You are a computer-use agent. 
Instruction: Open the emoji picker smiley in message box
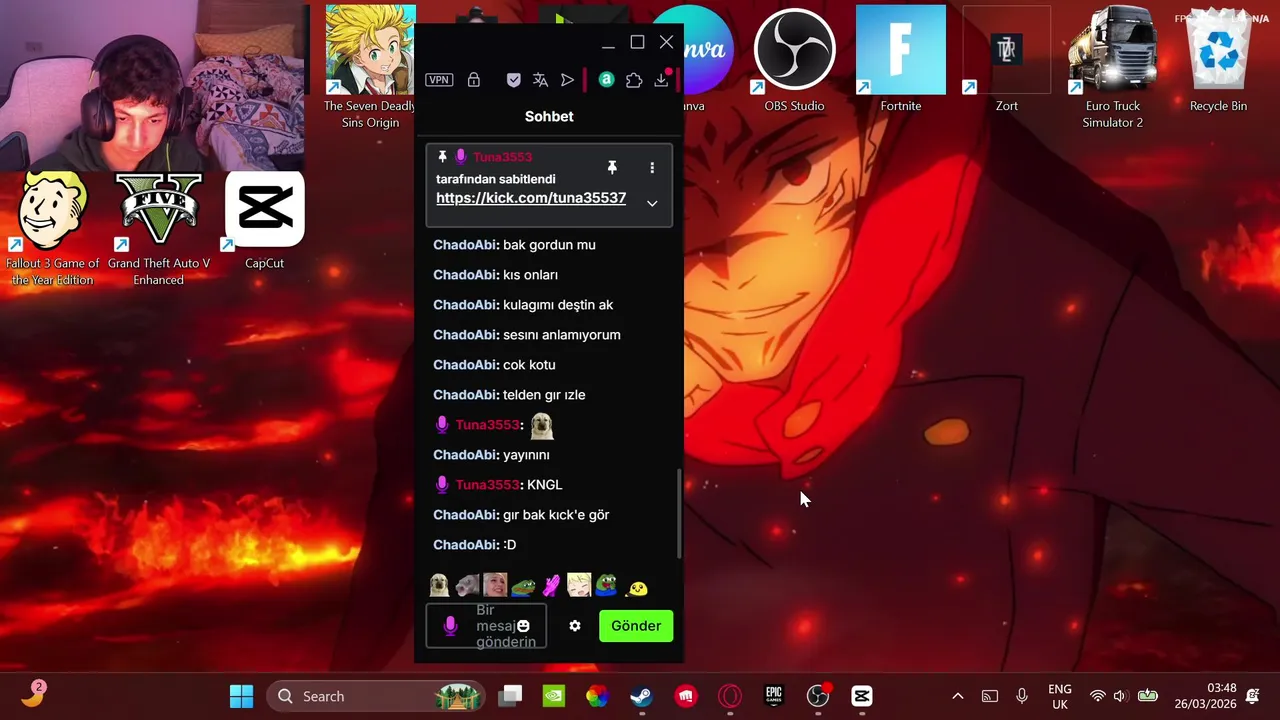click(523, 626)
